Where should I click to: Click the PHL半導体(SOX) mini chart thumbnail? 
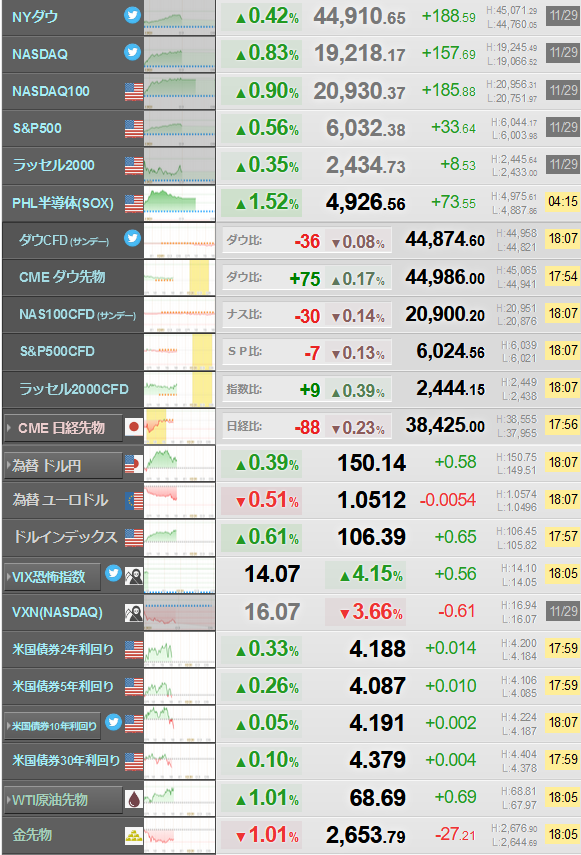pos(179,203)
